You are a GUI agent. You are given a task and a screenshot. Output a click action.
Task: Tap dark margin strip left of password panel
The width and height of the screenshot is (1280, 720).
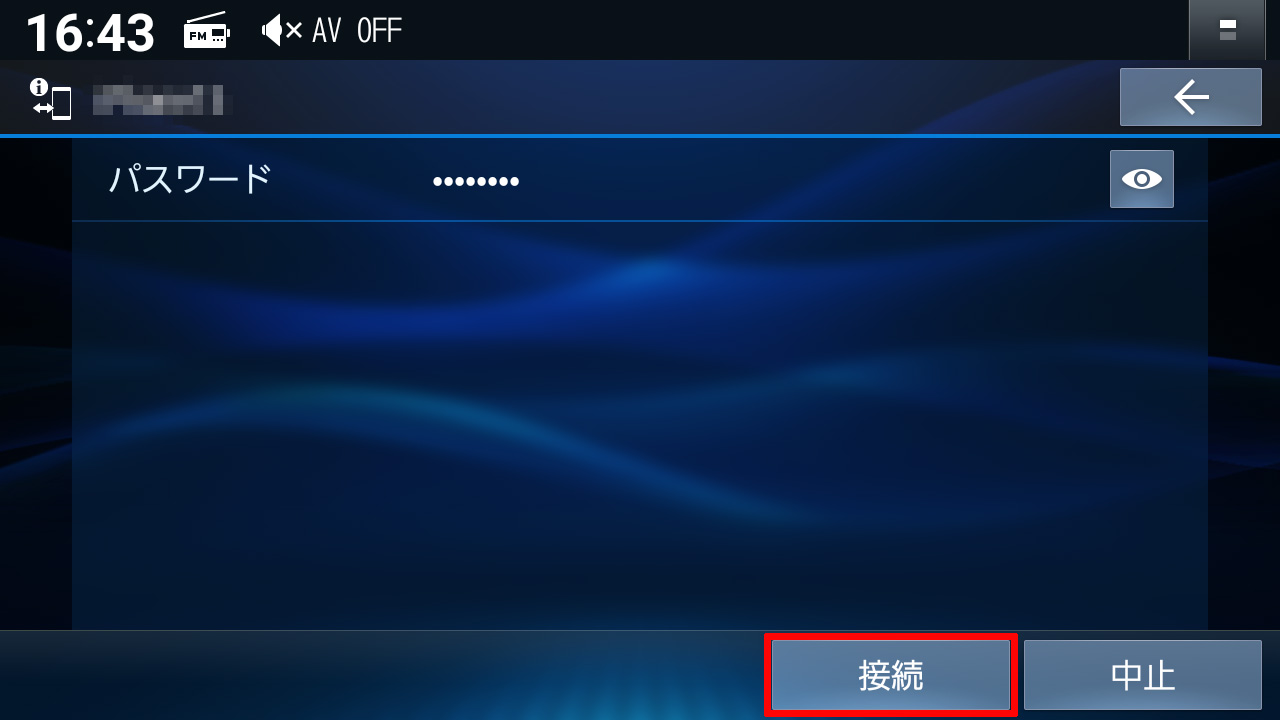coord(36,383)
